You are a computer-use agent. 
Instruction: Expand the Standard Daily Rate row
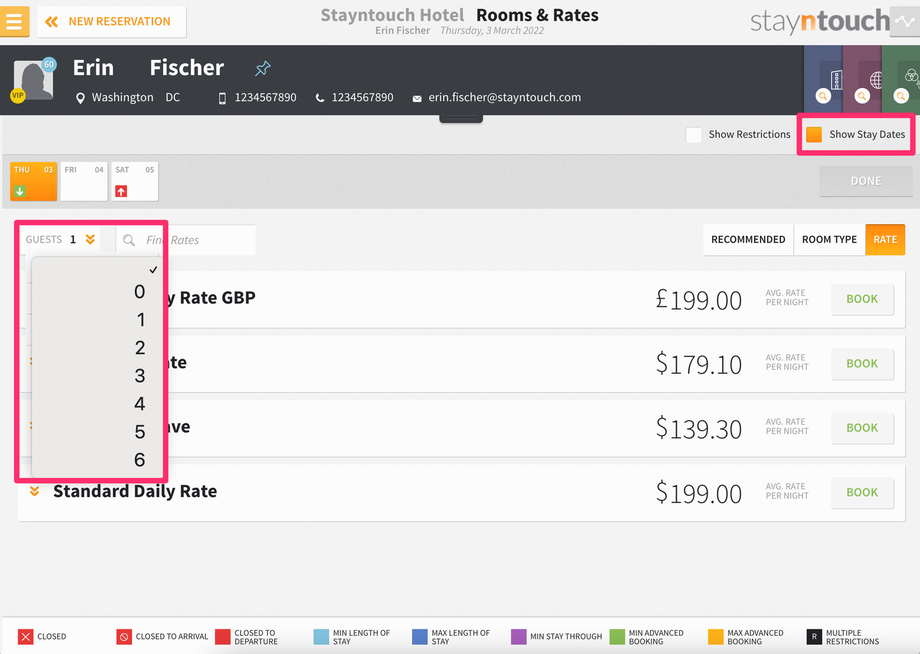click(x=35, y=492)
